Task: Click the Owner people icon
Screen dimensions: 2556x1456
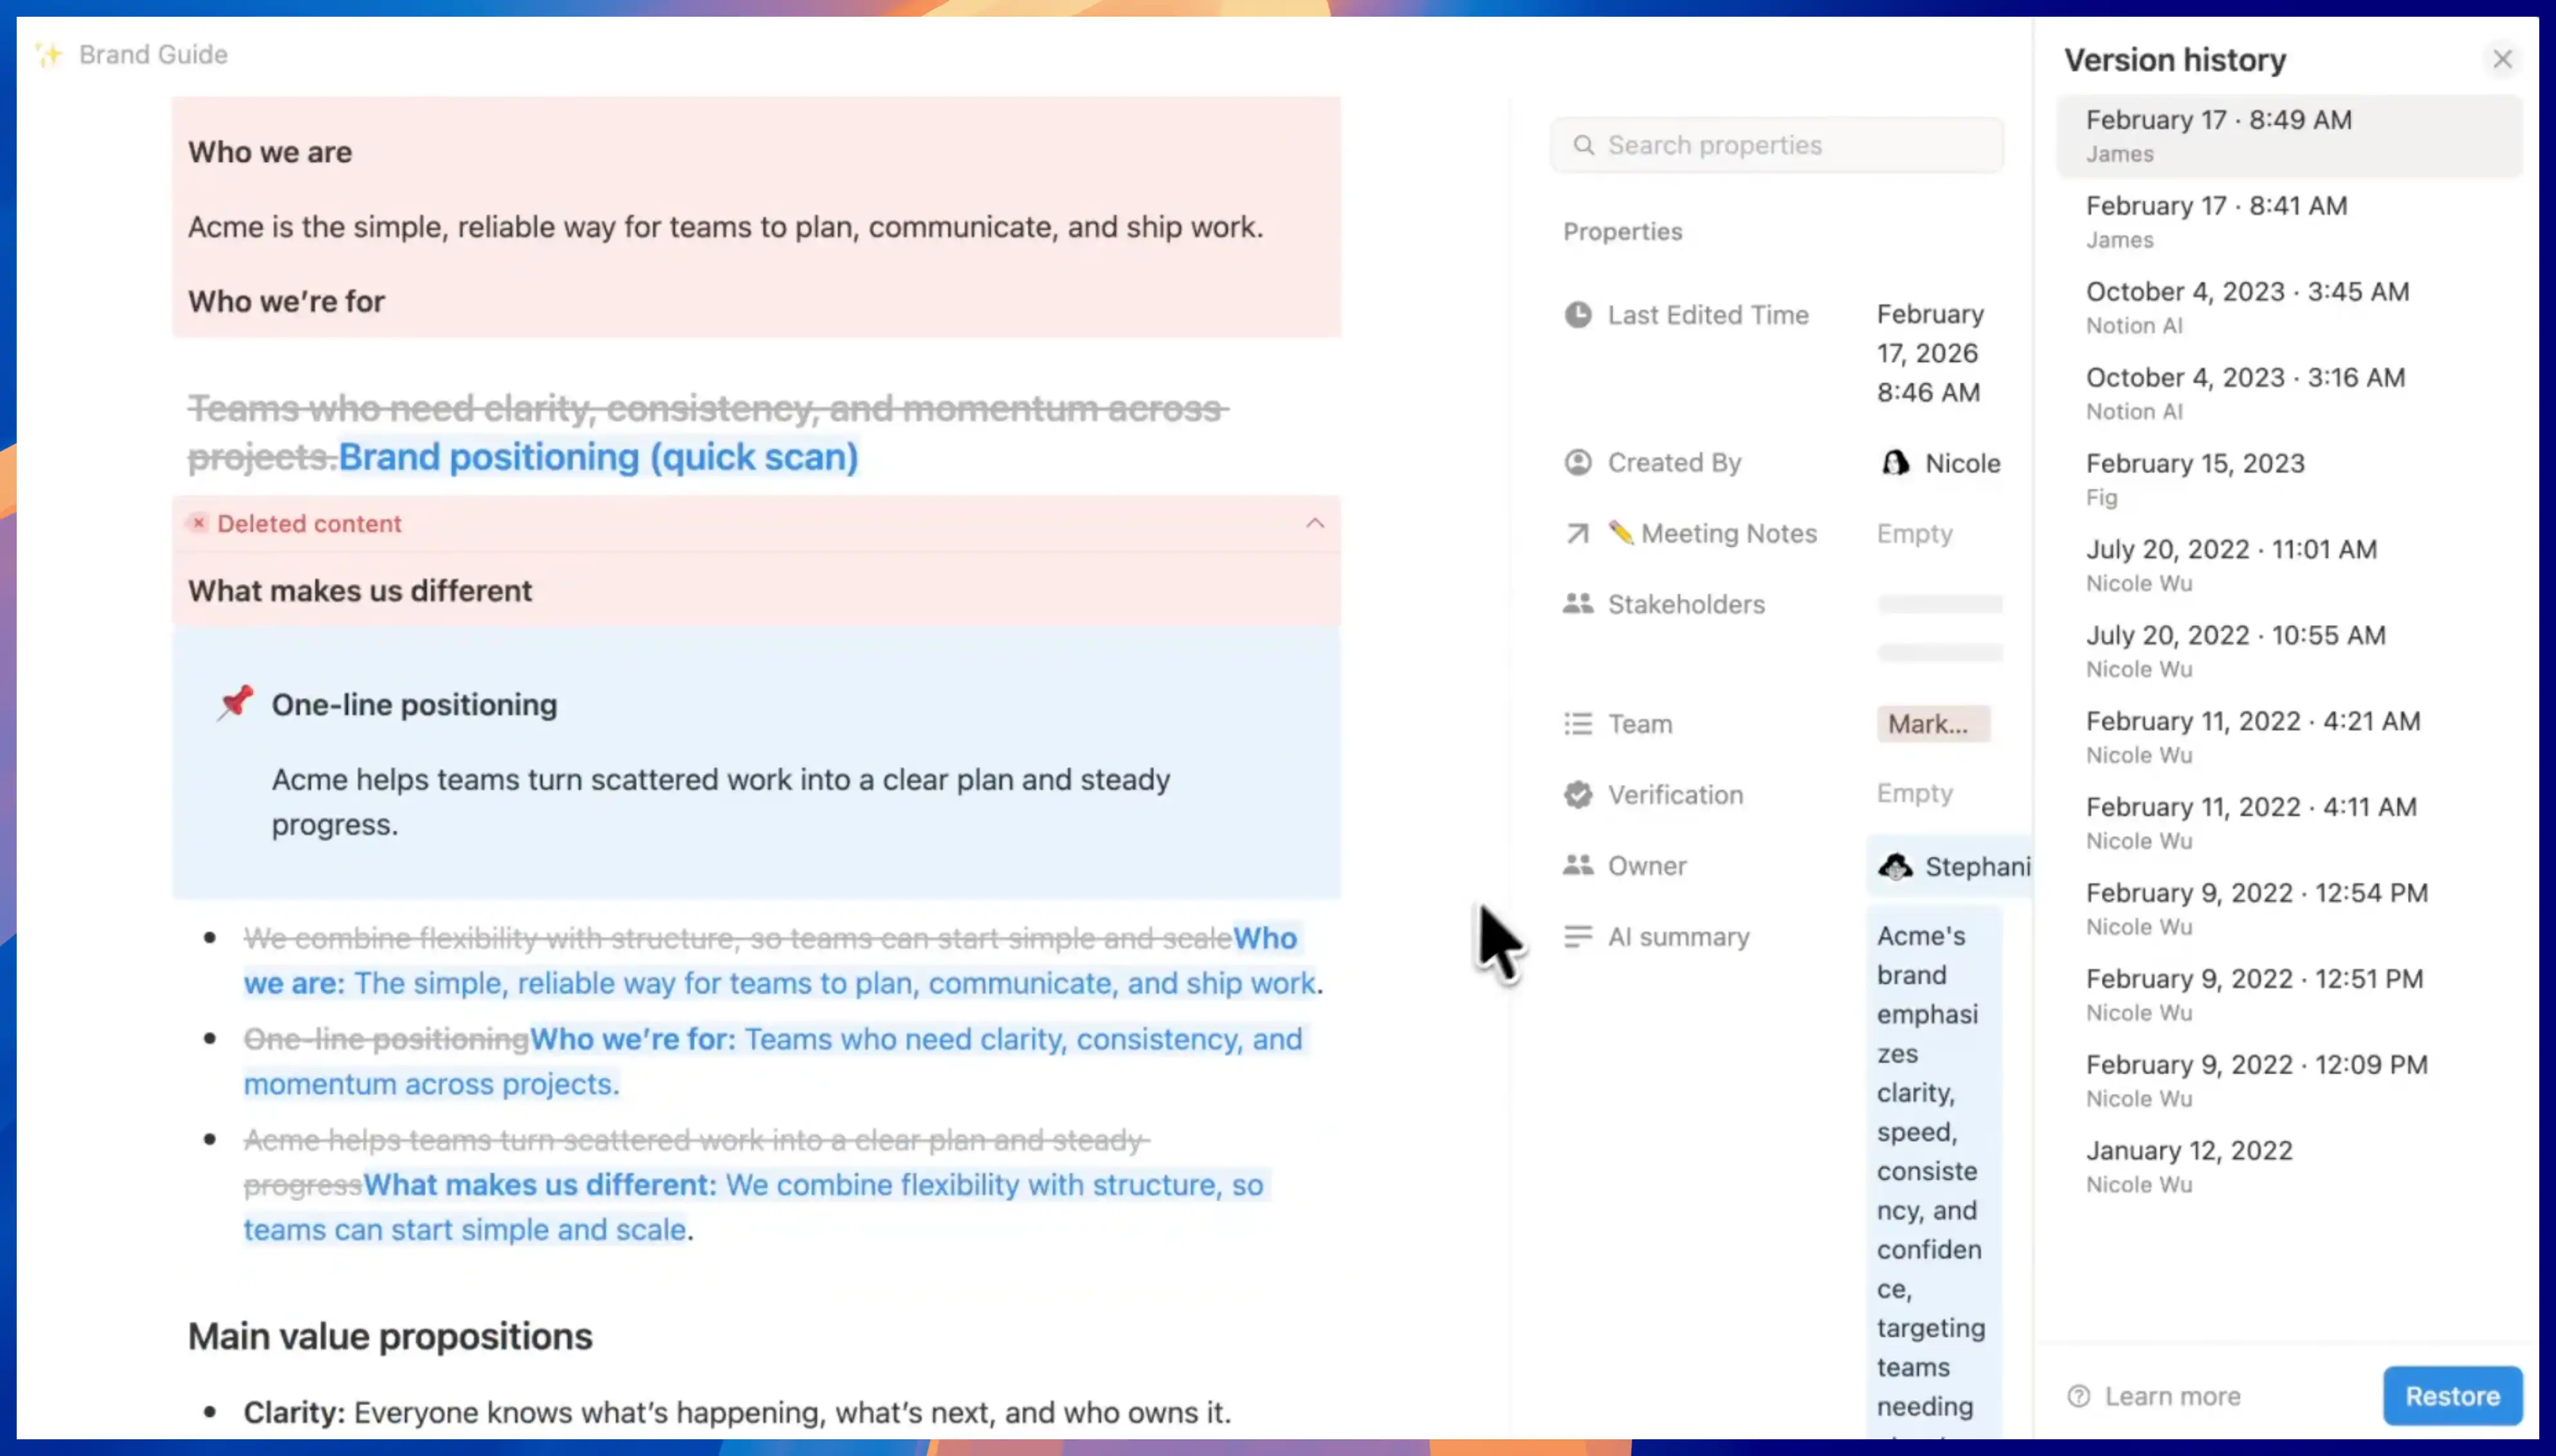Action: (x=1578, y=866)
